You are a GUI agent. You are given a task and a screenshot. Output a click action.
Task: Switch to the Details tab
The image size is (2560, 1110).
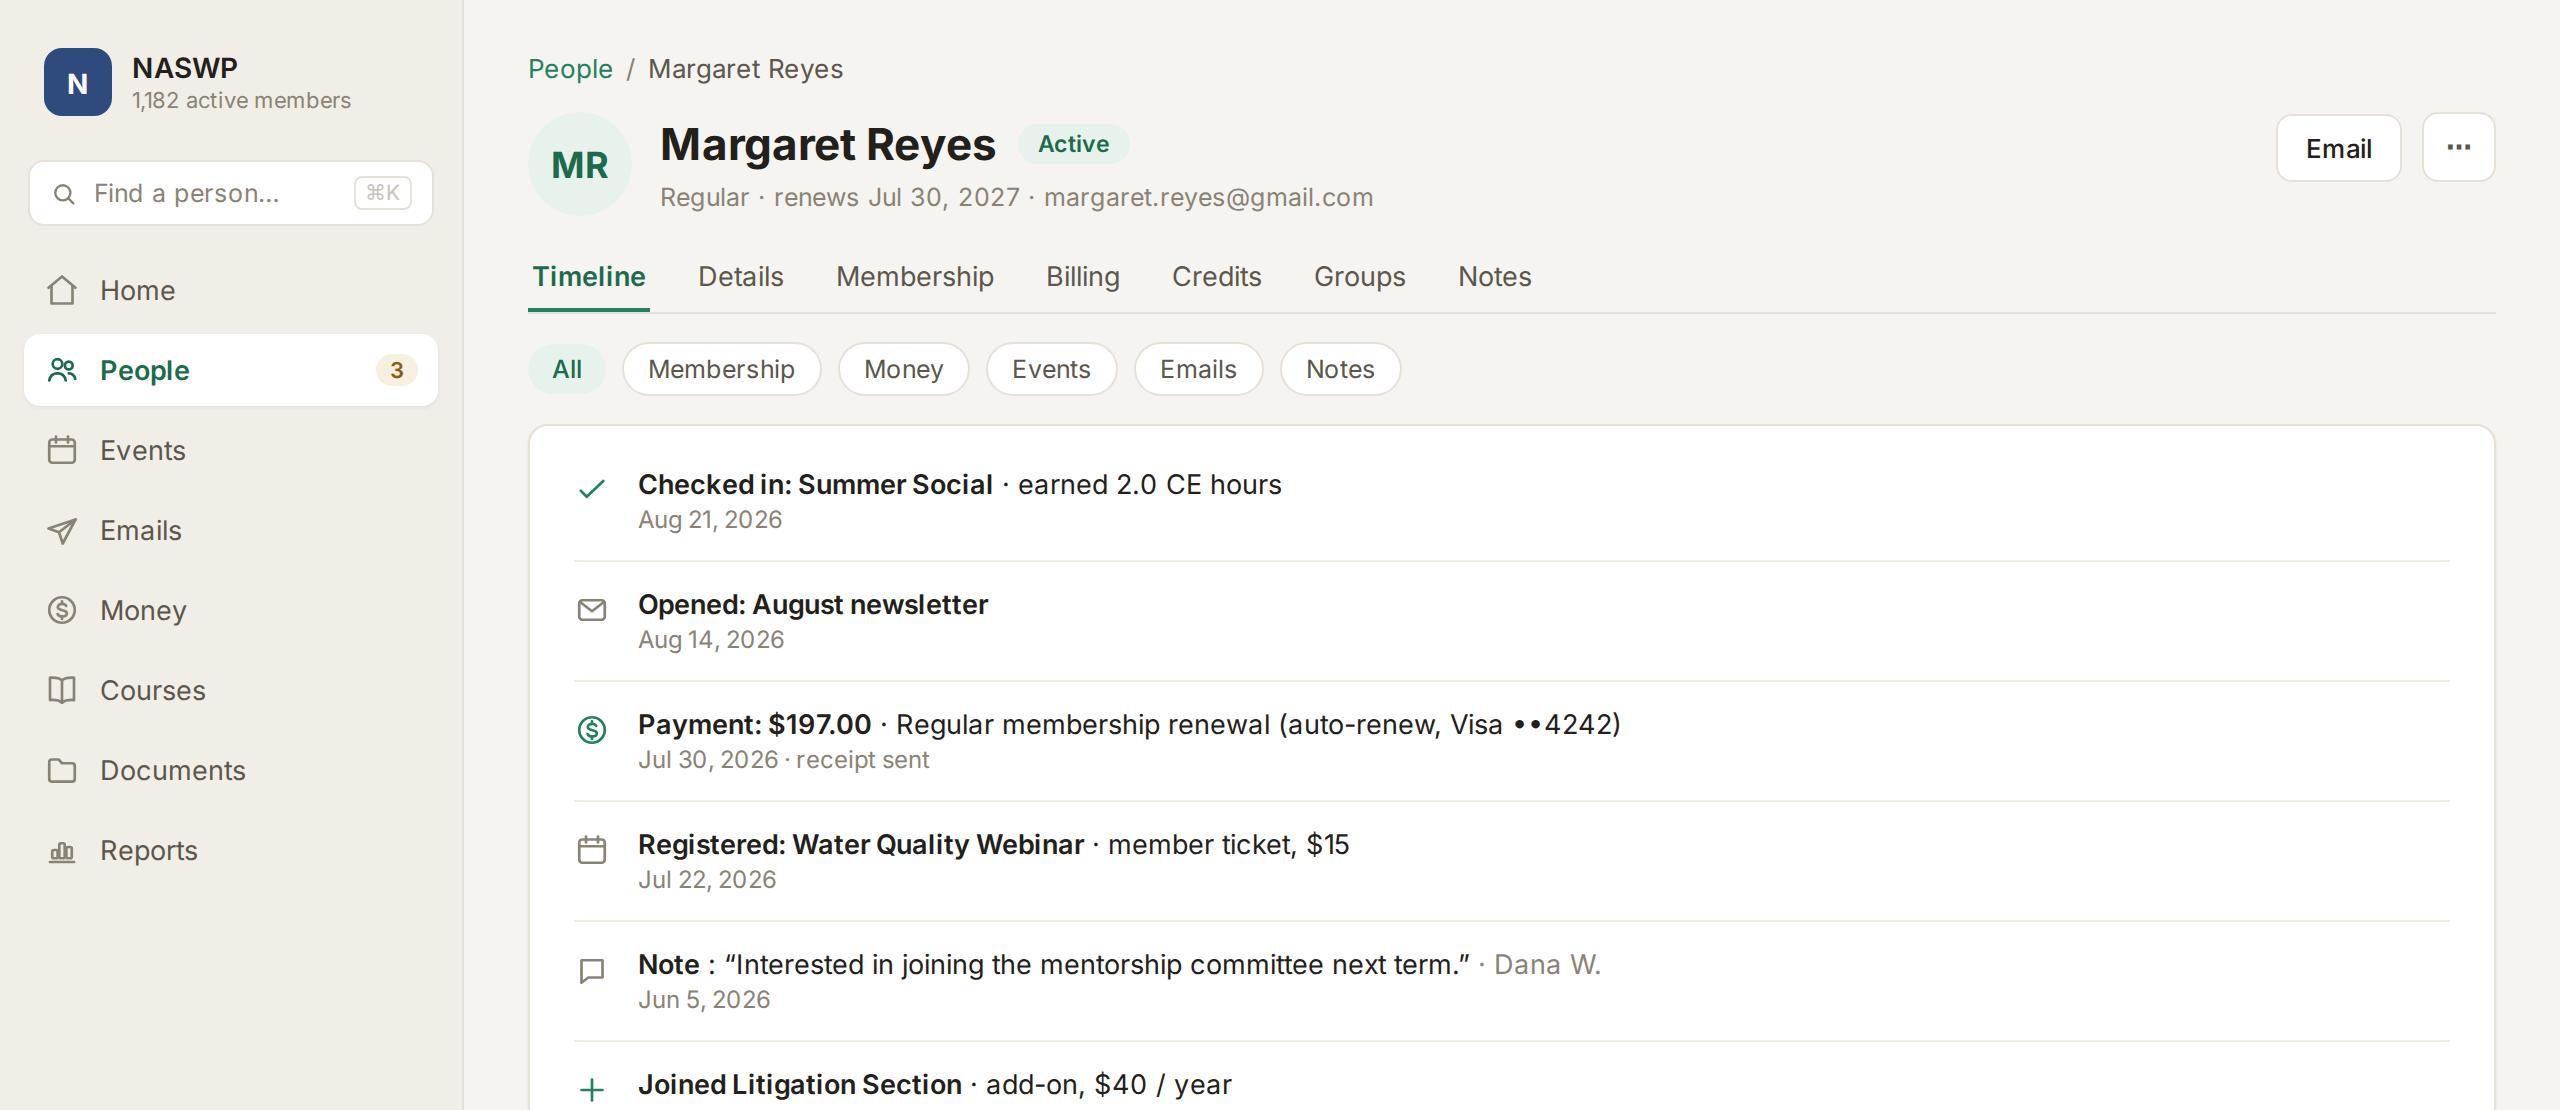tap(741, 277)
